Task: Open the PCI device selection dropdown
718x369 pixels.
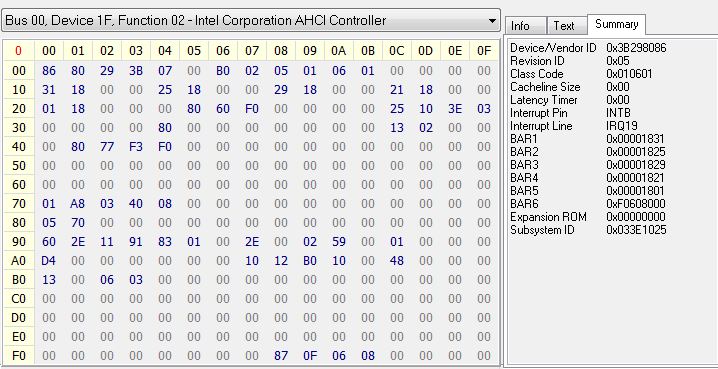Action: (x=250, y=21)
